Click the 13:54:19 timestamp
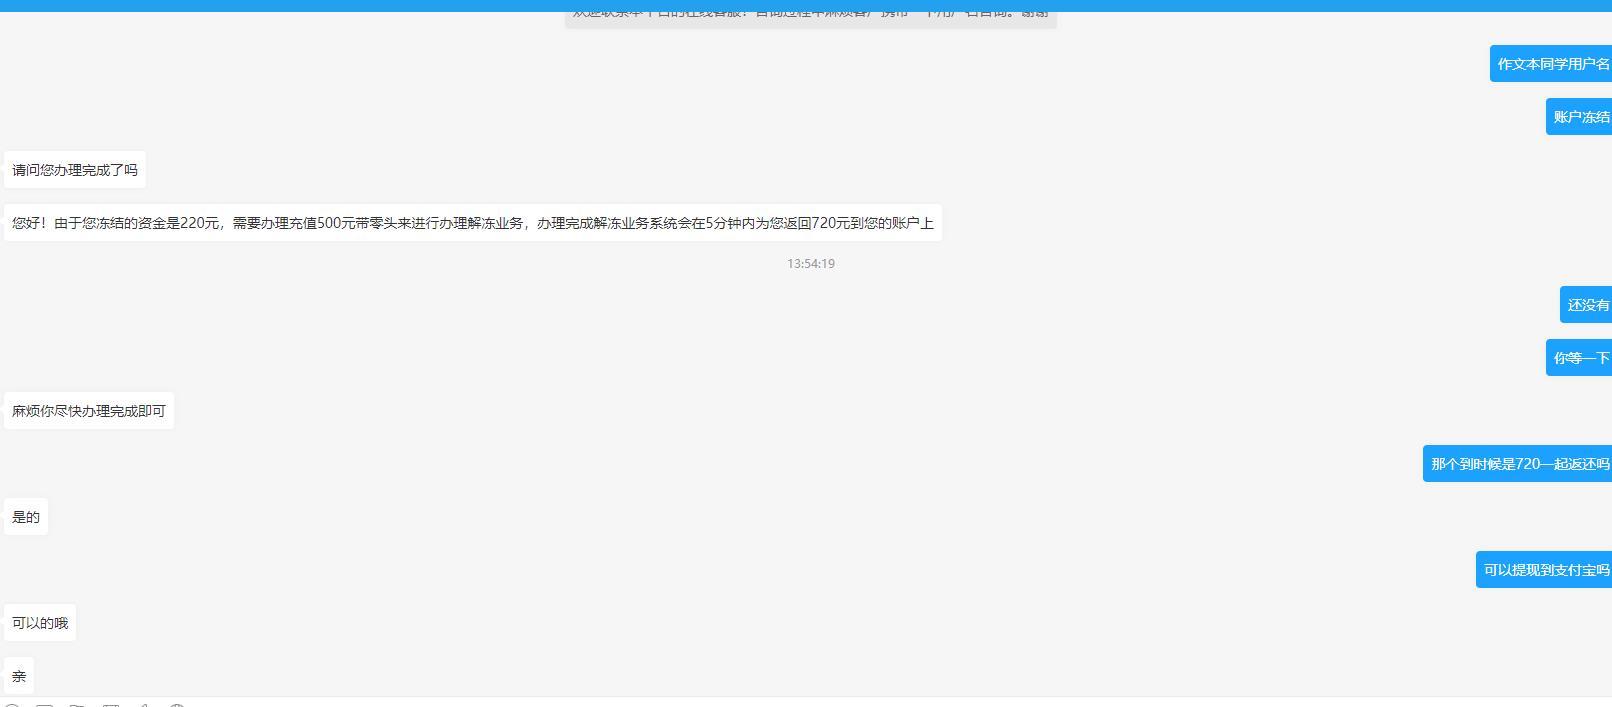 (811, 264)
